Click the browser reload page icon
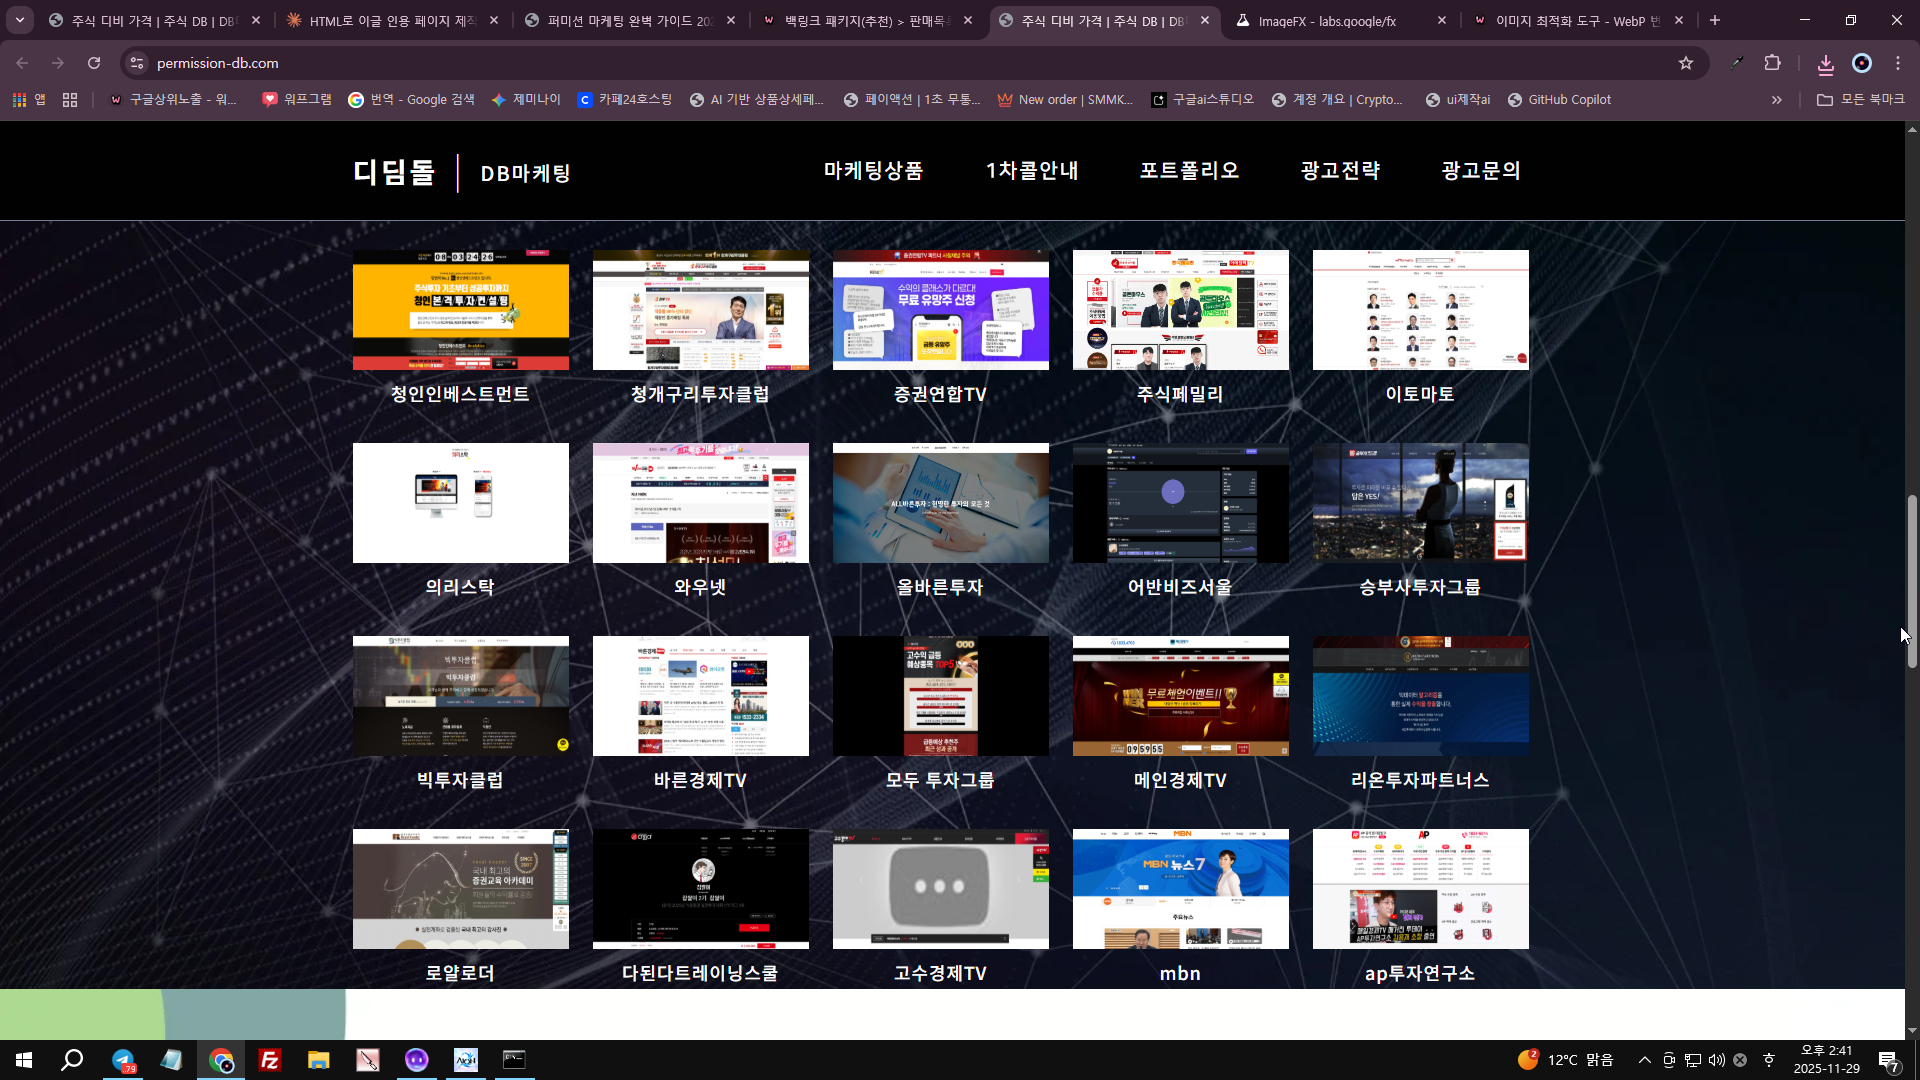 (94, 63)
